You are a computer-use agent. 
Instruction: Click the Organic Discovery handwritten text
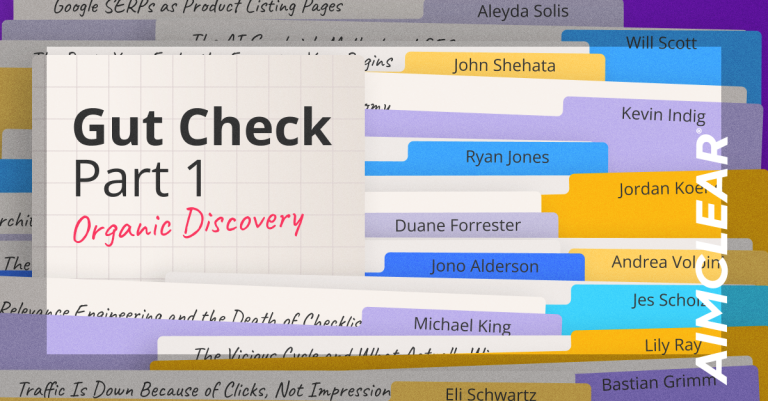click(188, 225)
